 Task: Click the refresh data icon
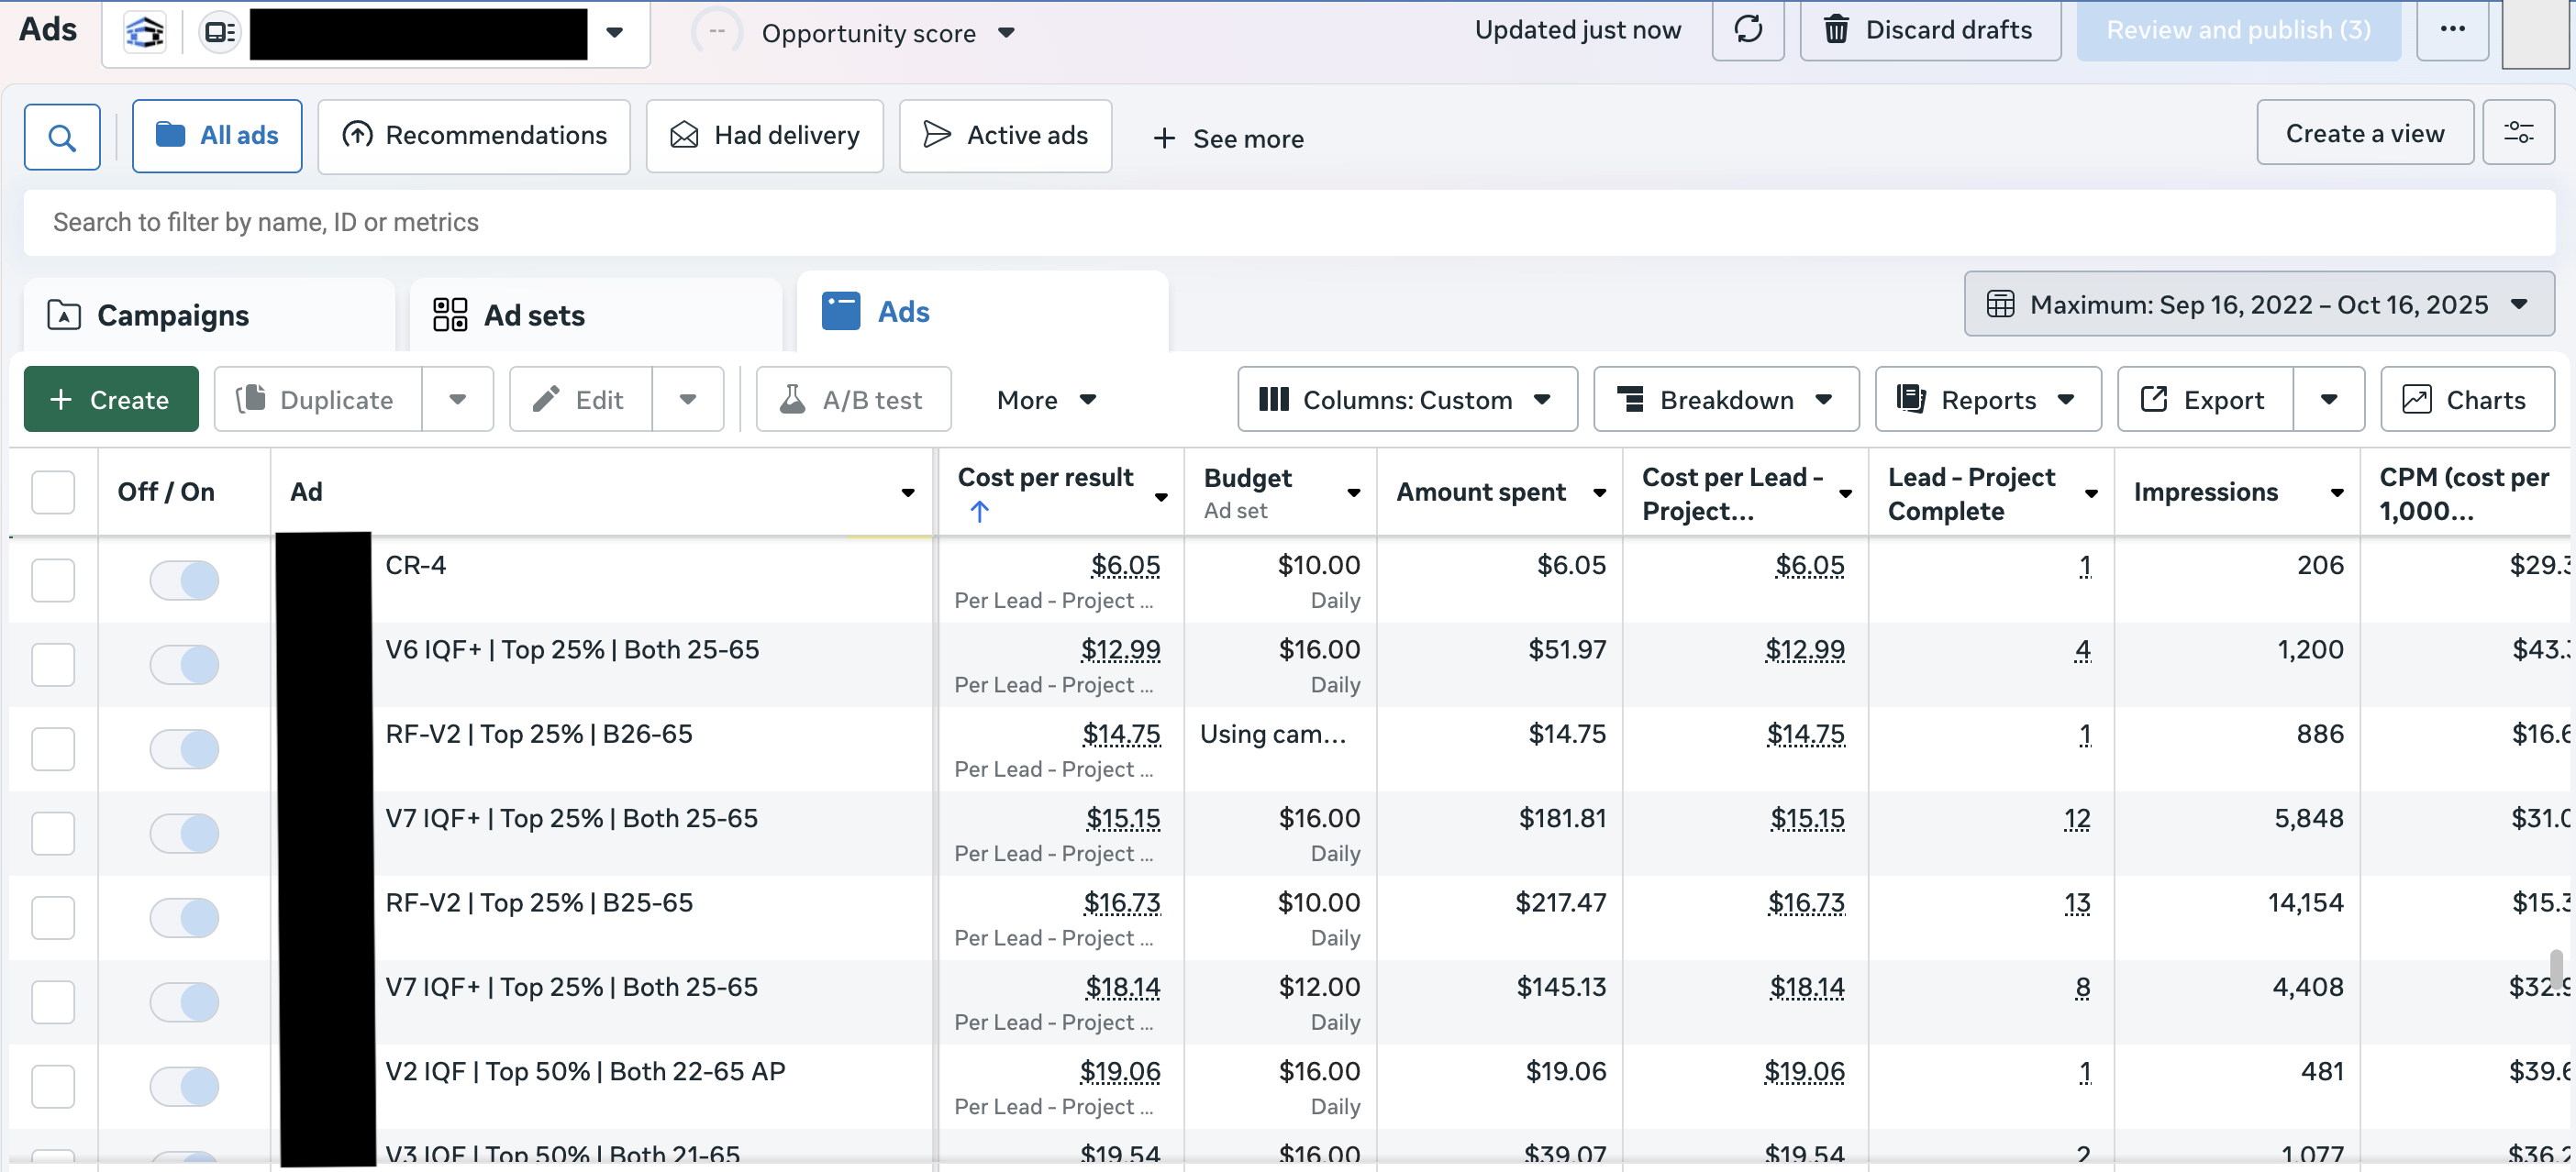[x=1748, y=30]
